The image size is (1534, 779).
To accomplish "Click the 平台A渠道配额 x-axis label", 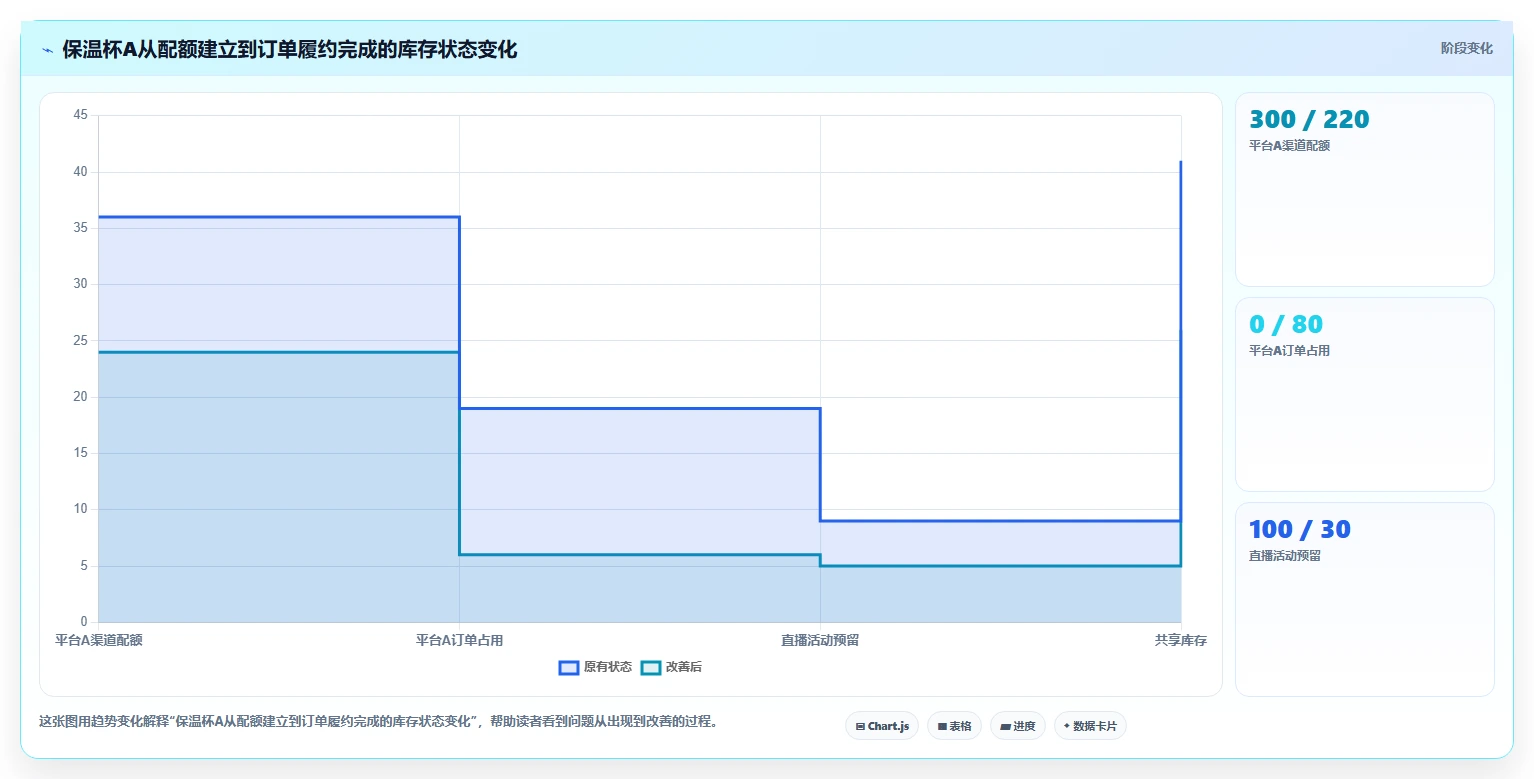I will tap(99, 640).
